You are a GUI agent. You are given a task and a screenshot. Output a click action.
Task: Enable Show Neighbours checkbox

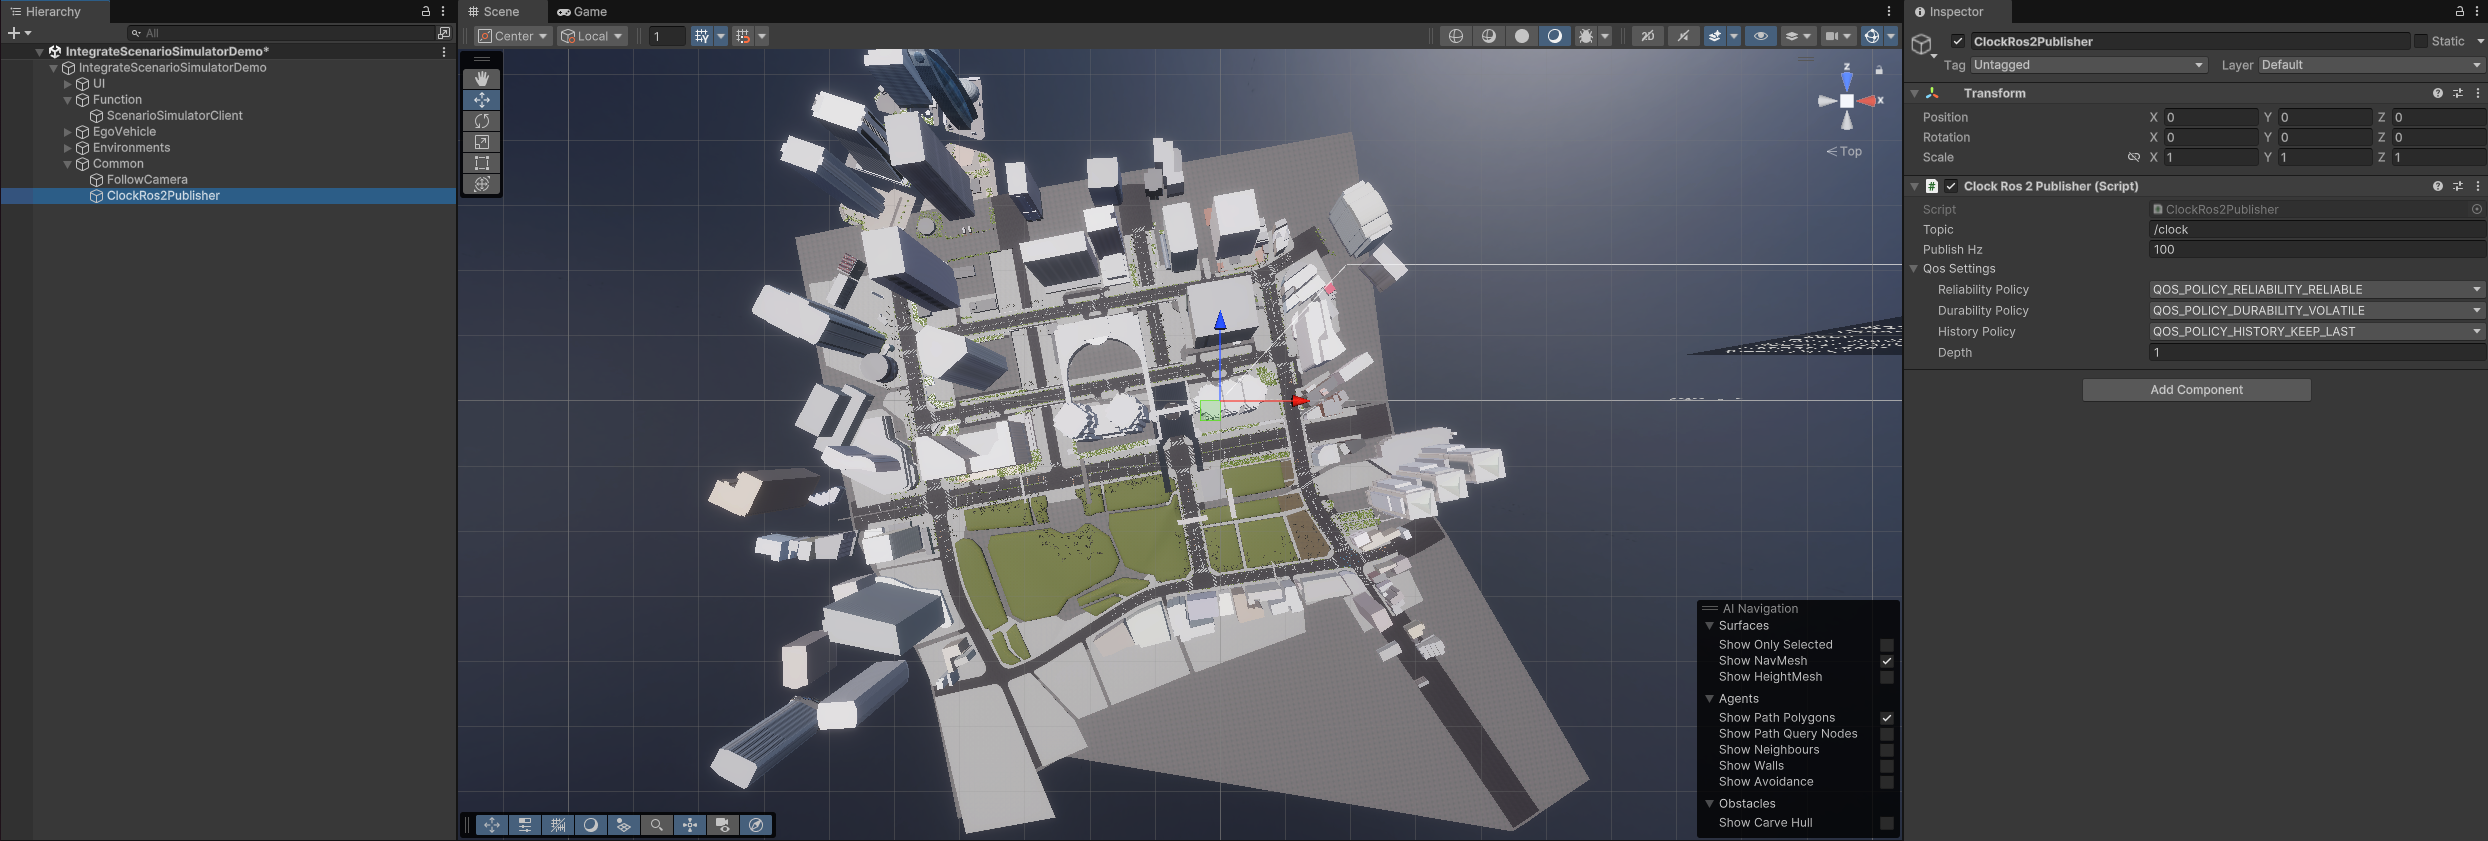(x=1887, y=750)
